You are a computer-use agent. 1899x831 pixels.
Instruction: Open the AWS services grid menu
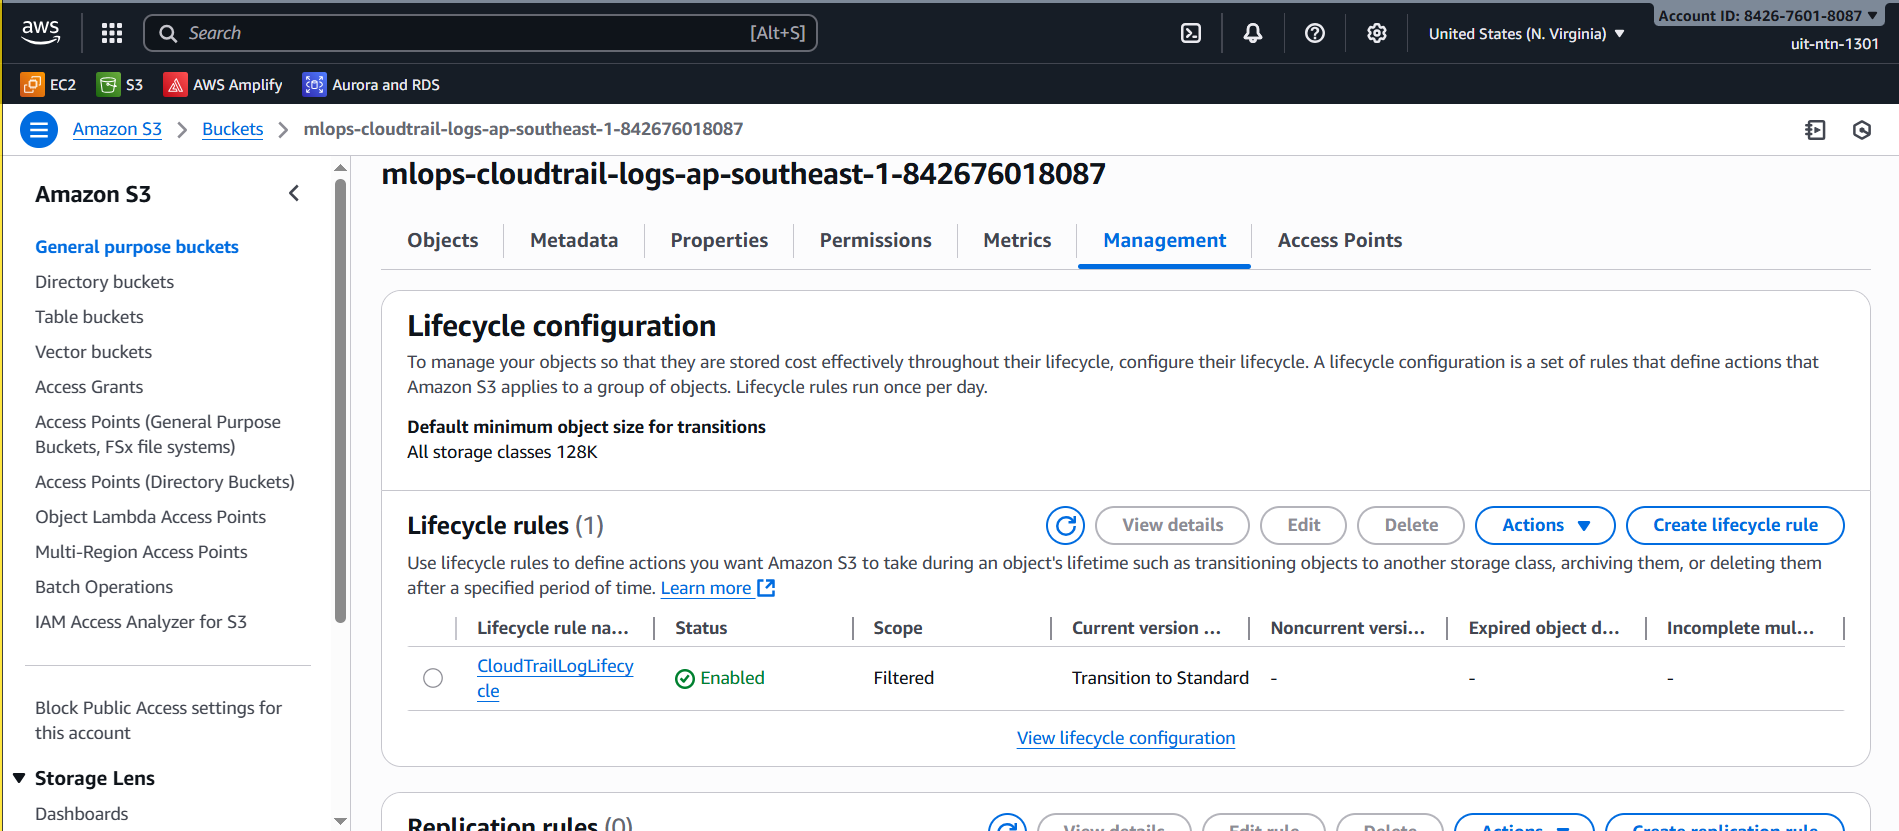pyautogui.click(x=112, y=33)
